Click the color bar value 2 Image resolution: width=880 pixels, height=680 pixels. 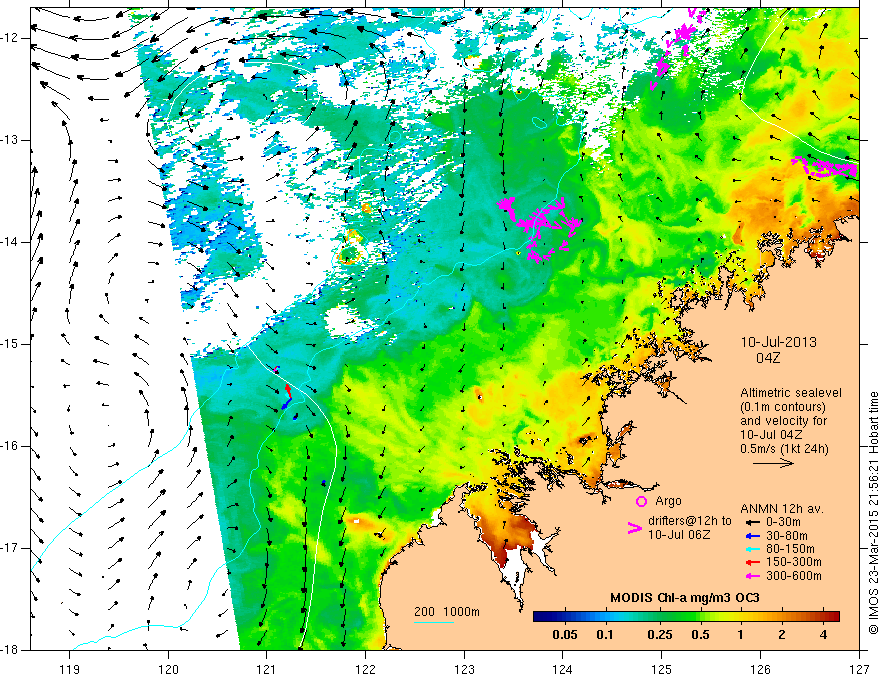pos(782,635)
